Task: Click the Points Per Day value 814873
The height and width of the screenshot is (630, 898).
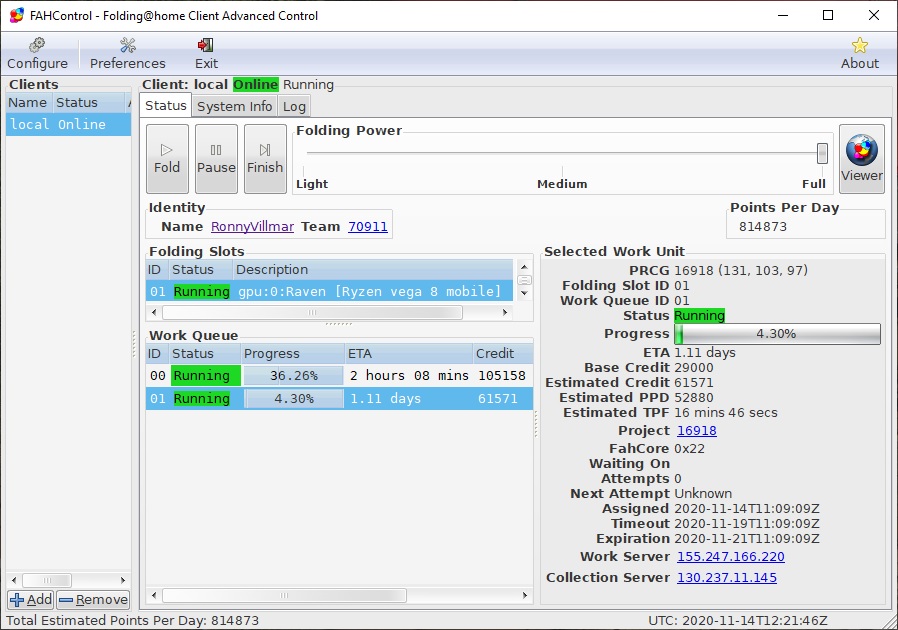Action: 763,227
